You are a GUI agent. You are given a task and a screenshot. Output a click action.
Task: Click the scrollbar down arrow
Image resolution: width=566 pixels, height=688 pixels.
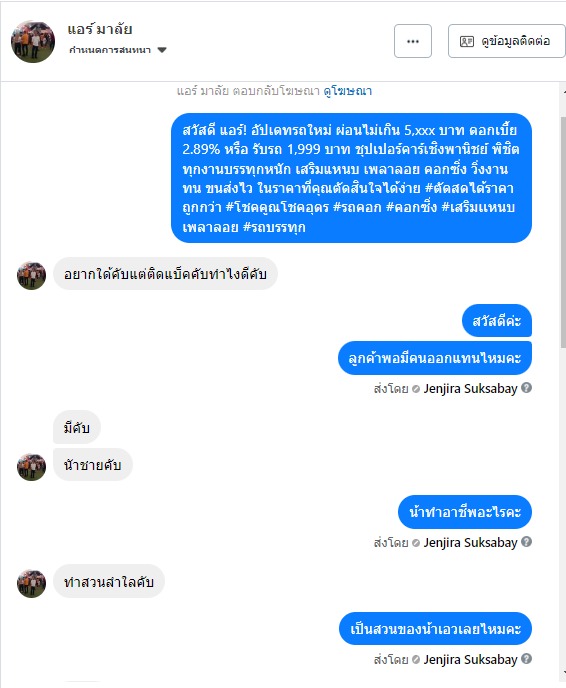tap(562, 674)
